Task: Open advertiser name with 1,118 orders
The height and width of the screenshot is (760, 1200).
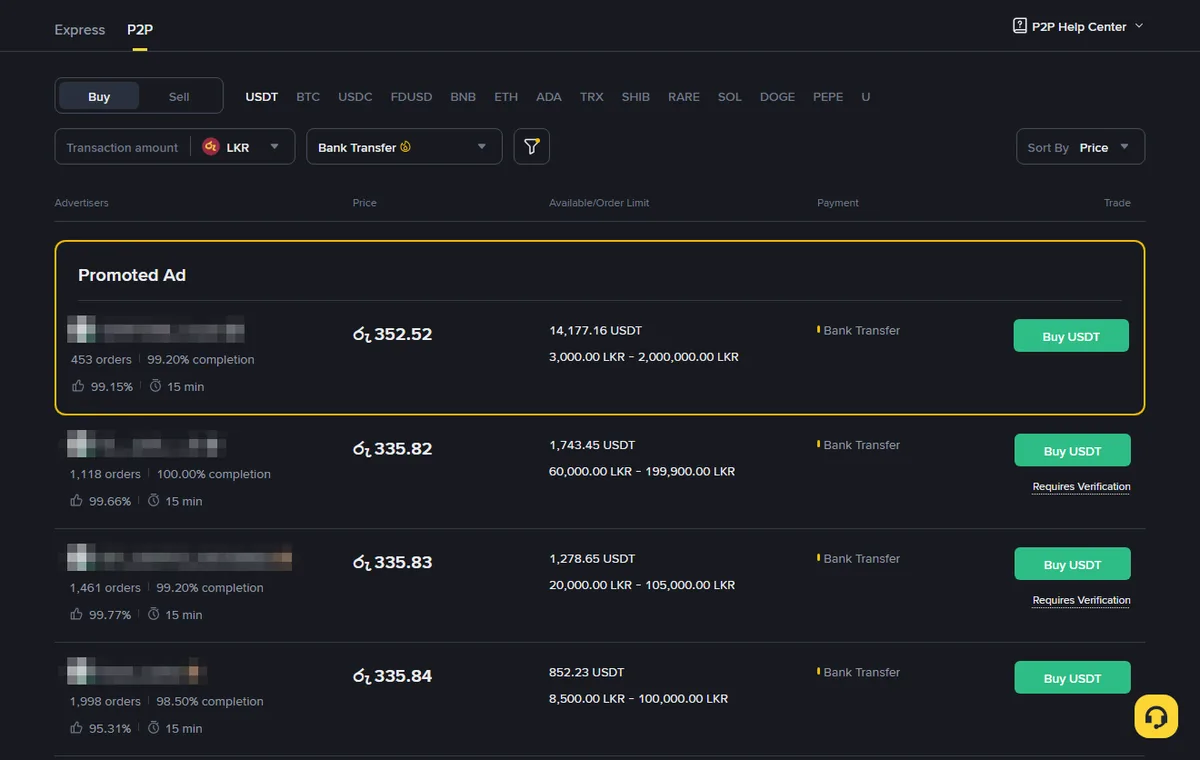Action: [147, 444]
